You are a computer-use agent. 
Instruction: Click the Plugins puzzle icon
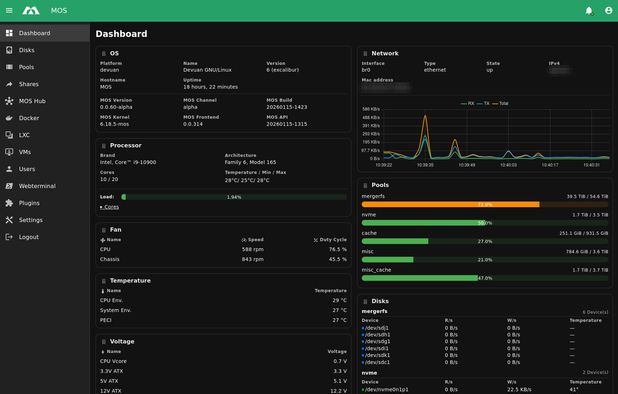tap(9, 203)
